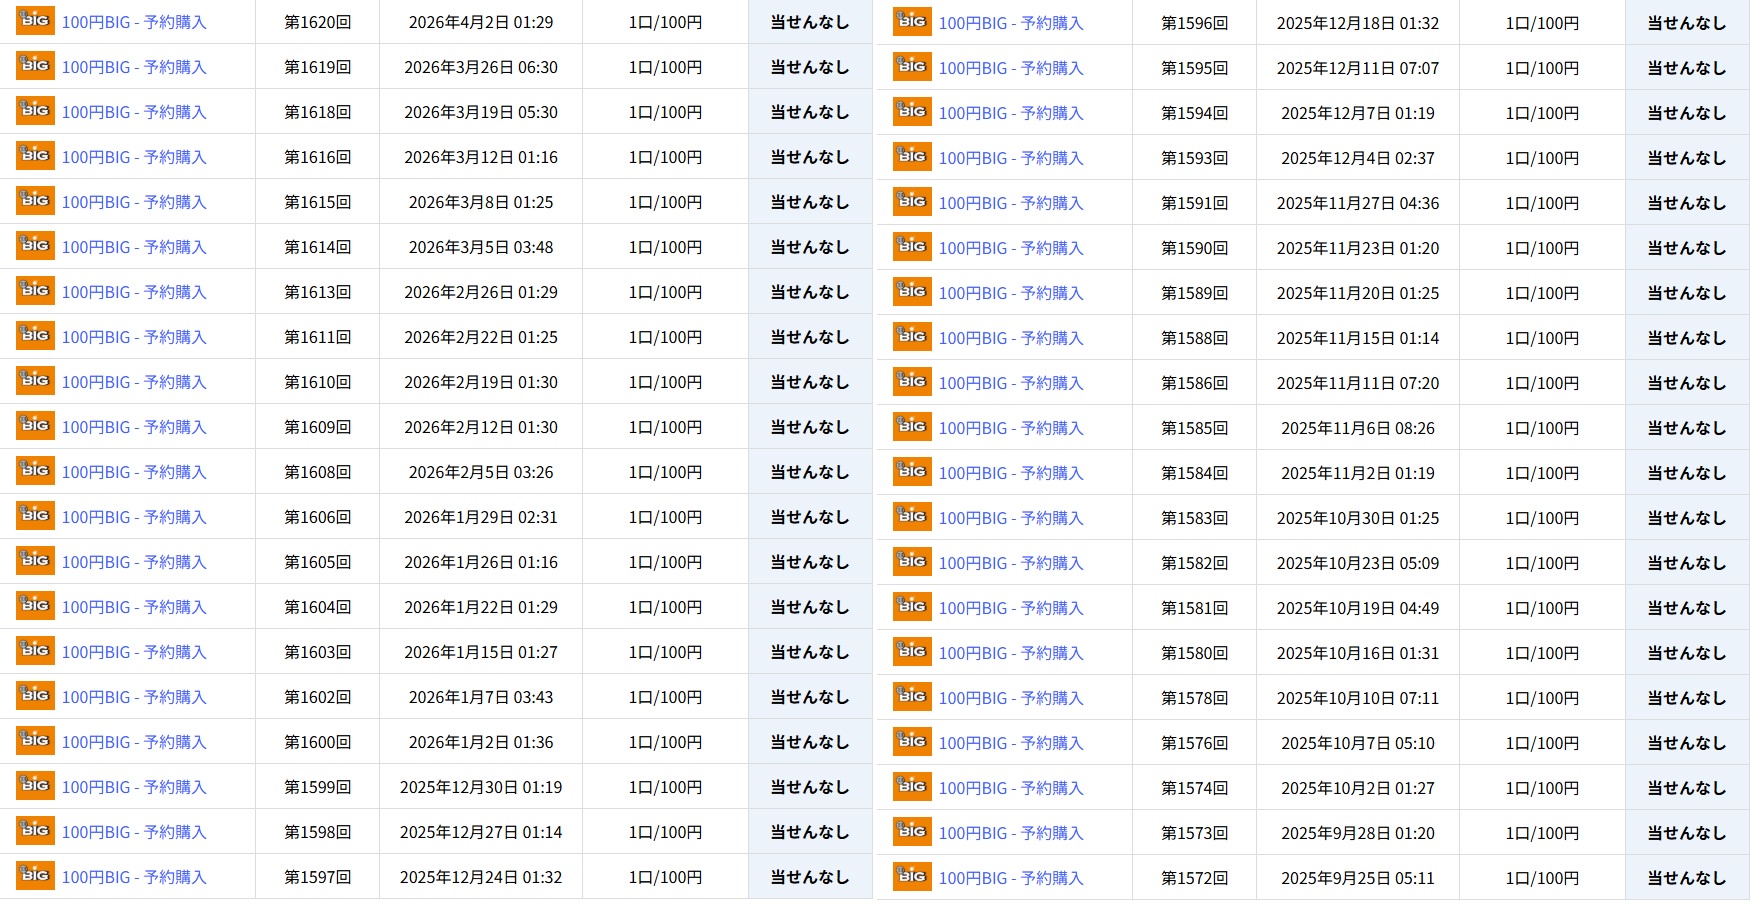Click the 1口/100円 cell in the 第1588回 row
The height and width of the screenshot is (906, 1755).
click(1542, 338)
